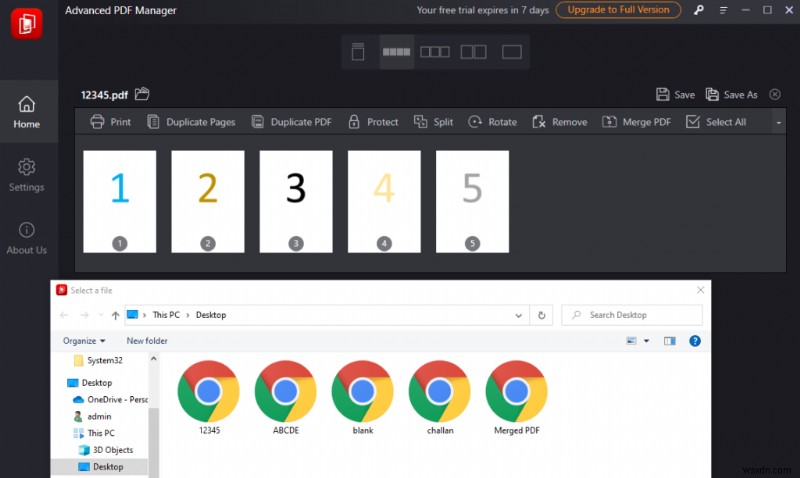Image resolution: width=800 pixels, height=478 pixels.
Task: Toggle the Select All checkbox
Action: (x=693, y=122)
